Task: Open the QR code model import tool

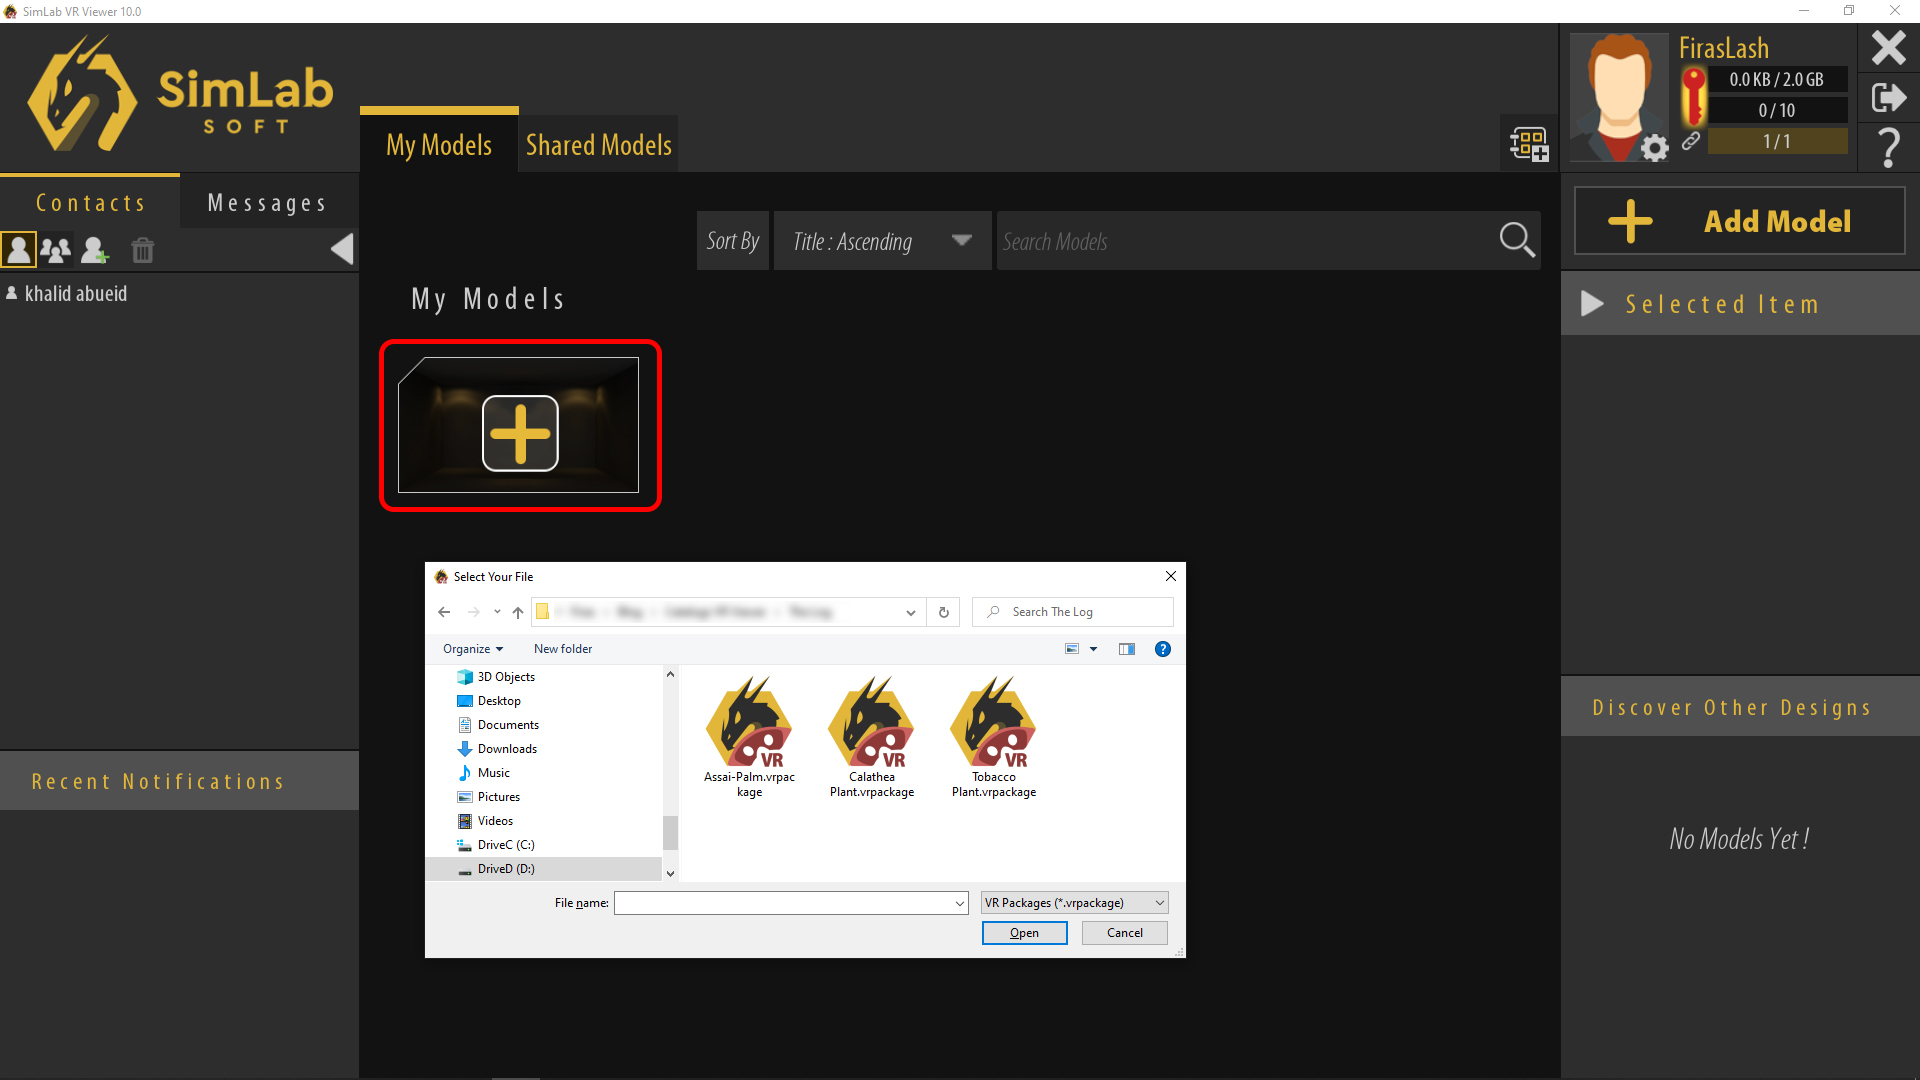Action: pyautogui.click(x=1529, y=142)
